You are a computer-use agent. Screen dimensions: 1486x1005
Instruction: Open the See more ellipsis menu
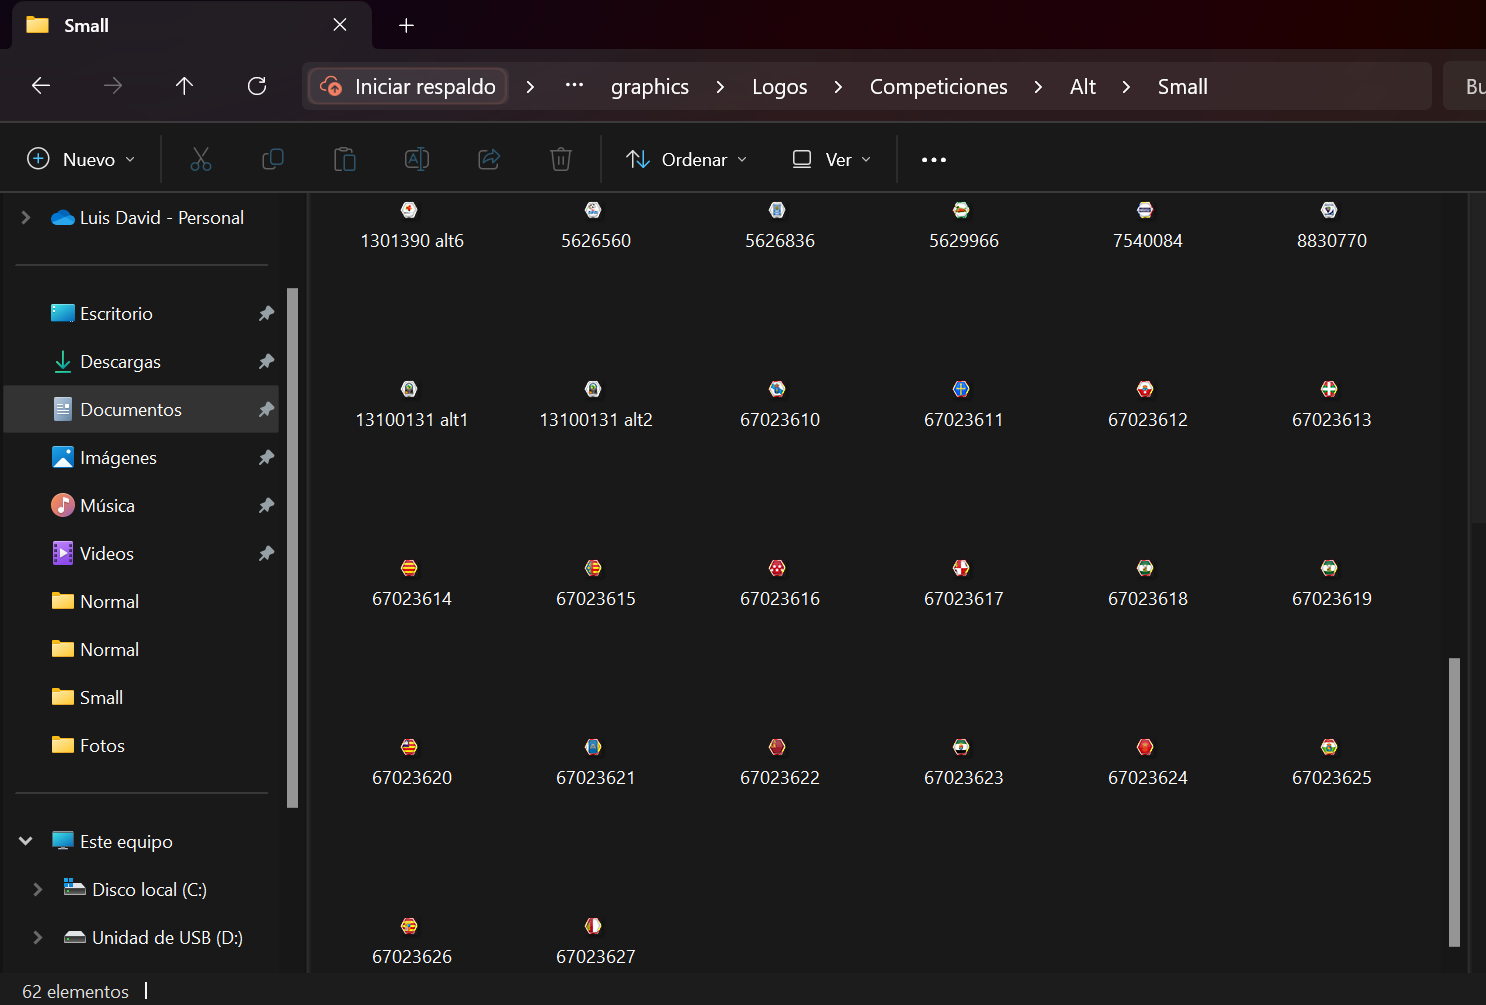click(x=934, y=160)
